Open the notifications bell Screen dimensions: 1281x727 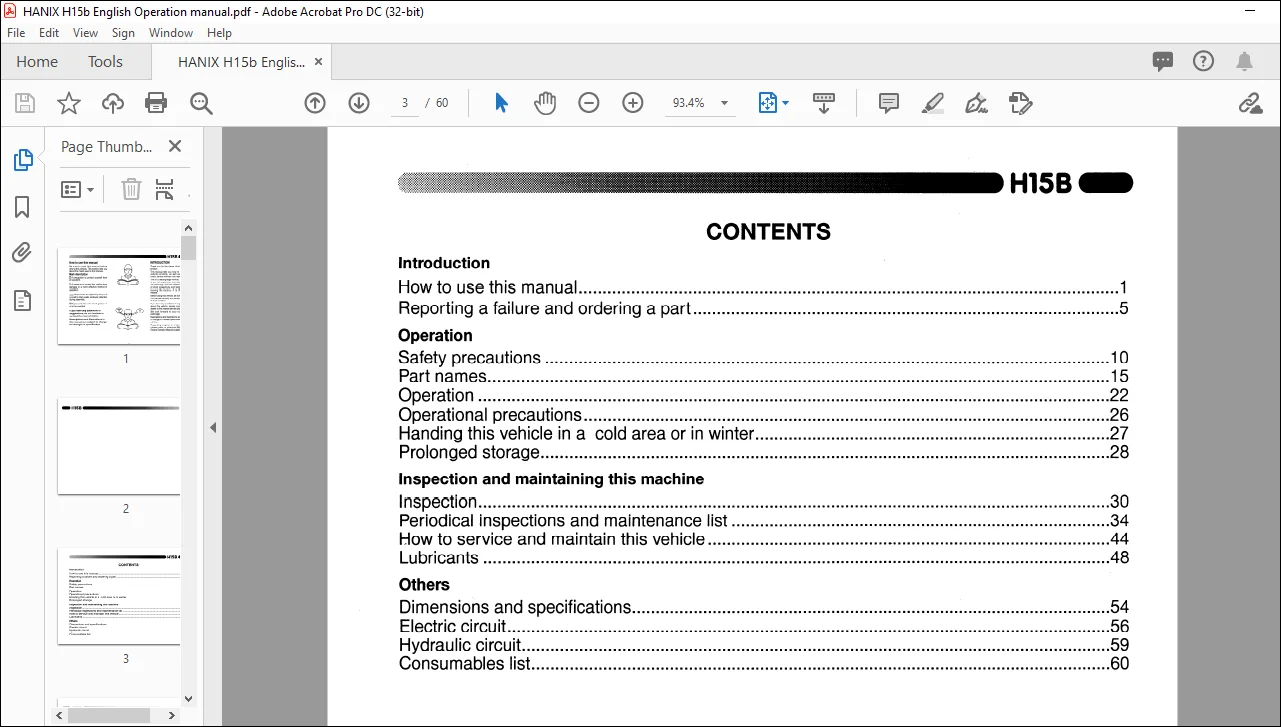click(x=1245, y=61)
